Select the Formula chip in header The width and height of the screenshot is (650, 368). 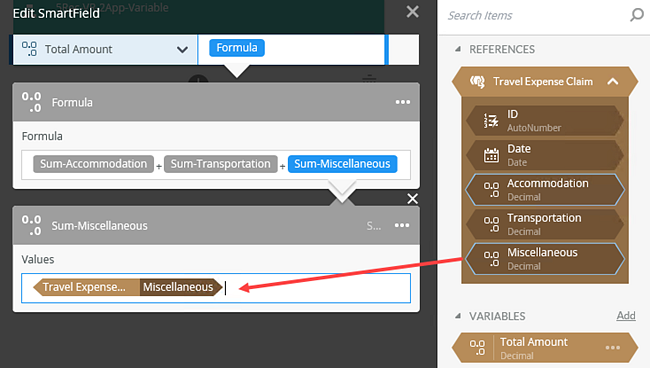pos(237,48)
